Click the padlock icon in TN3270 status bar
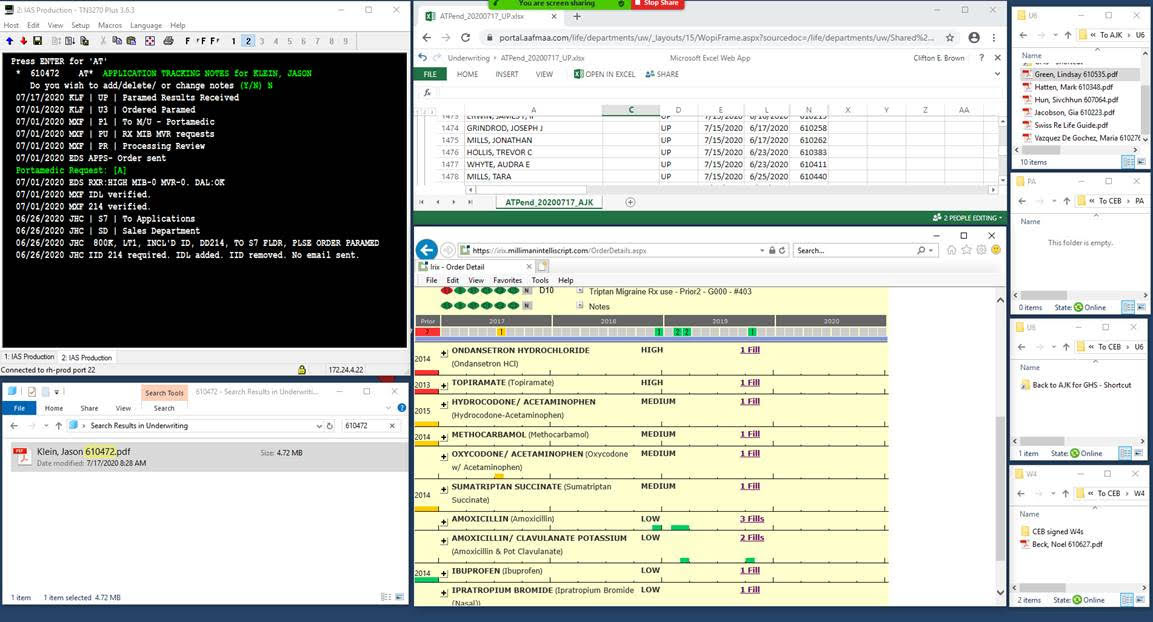Image resolution: width=1153 pixels, height=622 pixels. pos(301,370)
